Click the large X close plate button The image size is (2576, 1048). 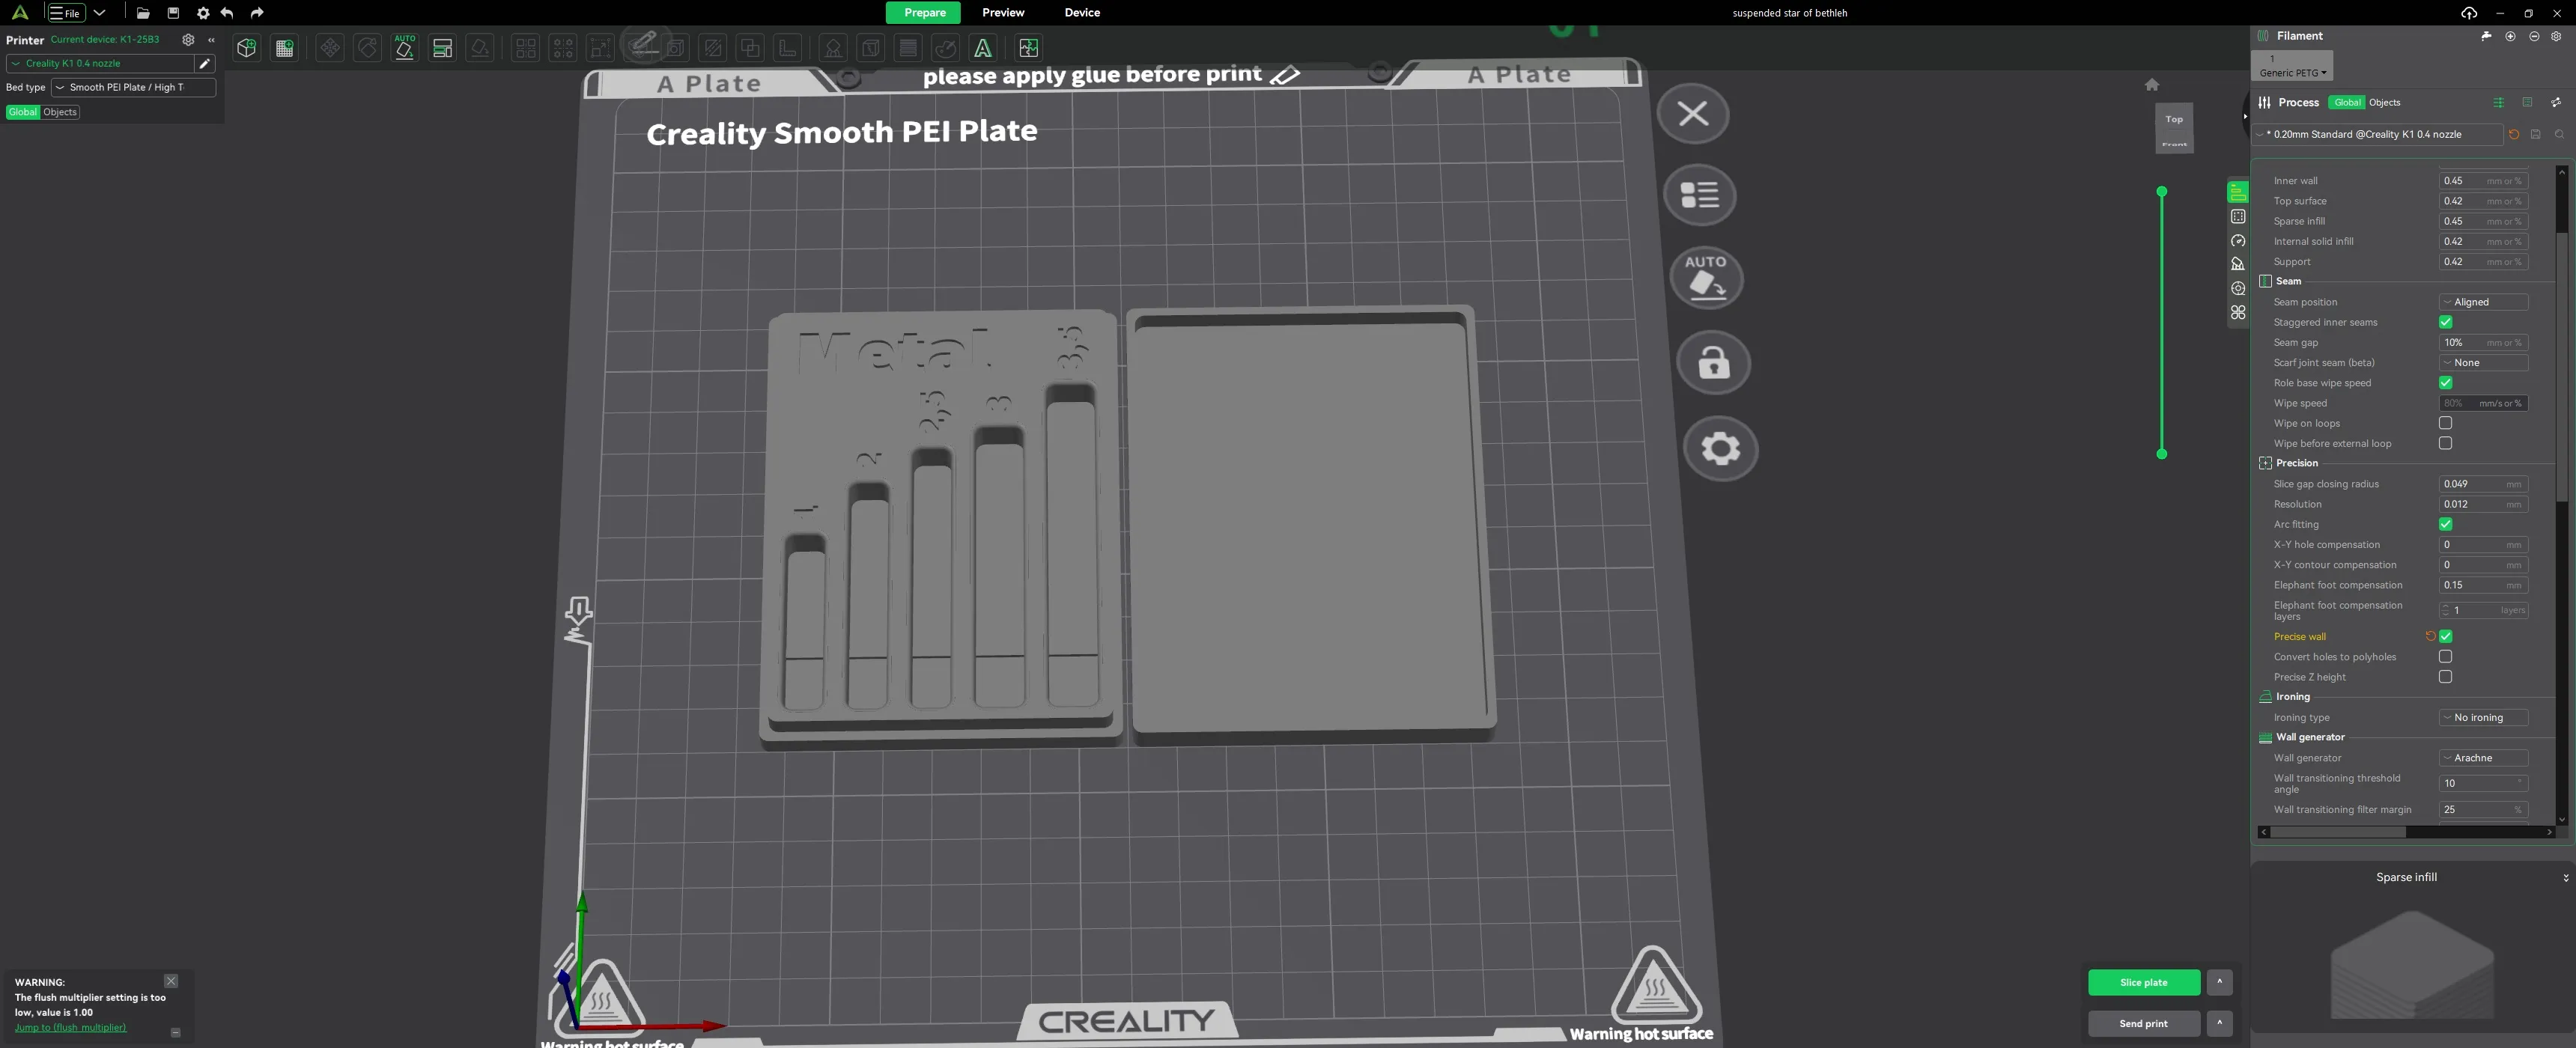coord(1693,114)
